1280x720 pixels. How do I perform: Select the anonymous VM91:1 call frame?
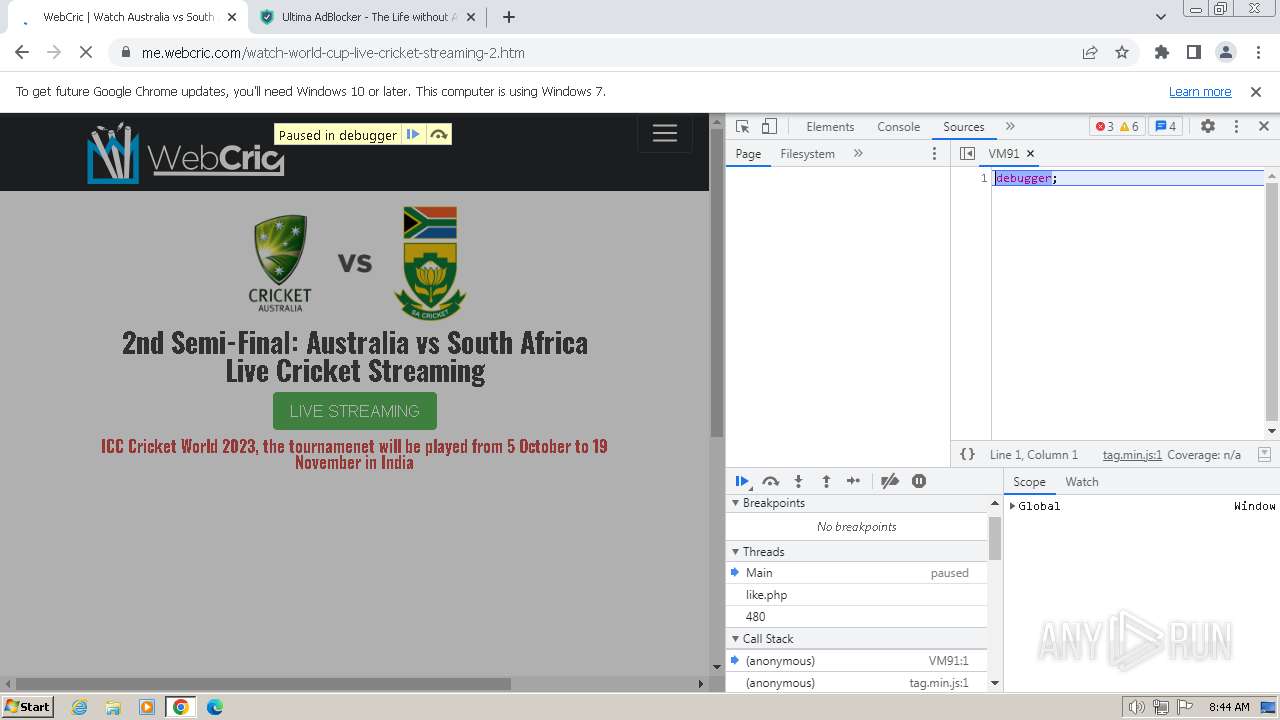(x=857, y=661)
